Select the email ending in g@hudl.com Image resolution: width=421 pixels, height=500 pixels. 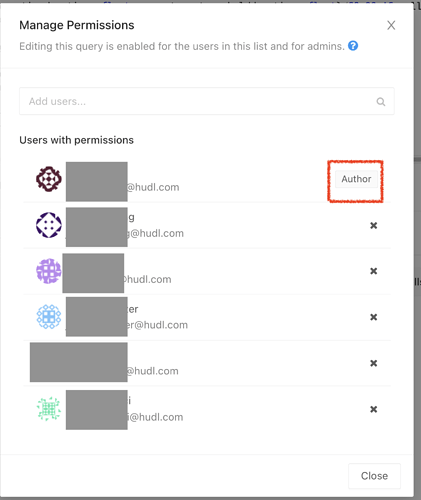[156, 233]
